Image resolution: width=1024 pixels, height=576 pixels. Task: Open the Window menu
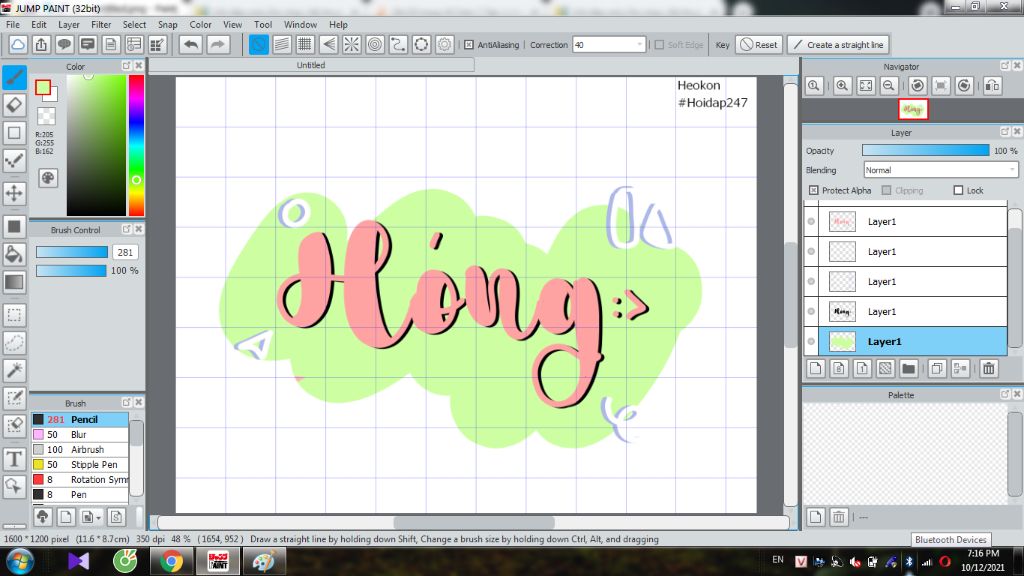pyautogui.click(x=300, y=24)
